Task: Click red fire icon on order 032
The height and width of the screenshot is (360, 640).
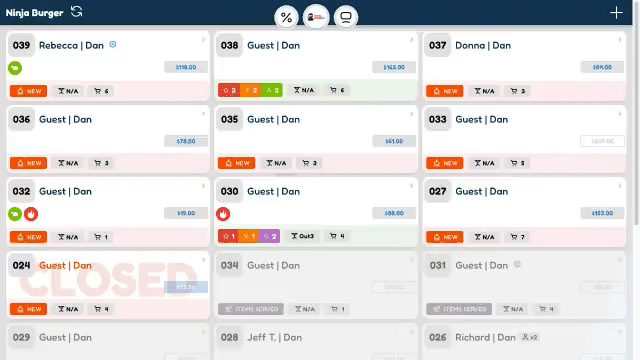Action: [x=31, y=214]
